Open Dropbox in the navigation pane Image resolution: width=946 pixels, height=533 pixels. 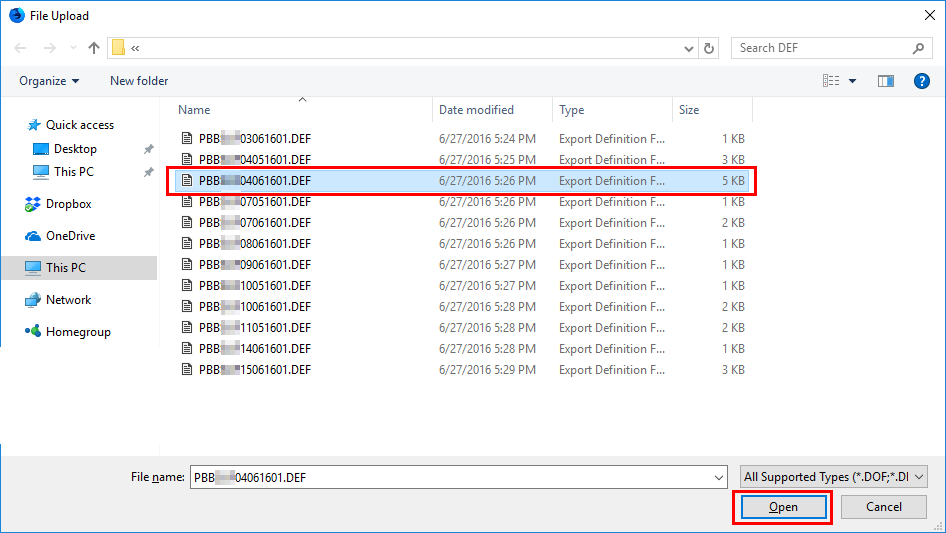click(68, 204)
